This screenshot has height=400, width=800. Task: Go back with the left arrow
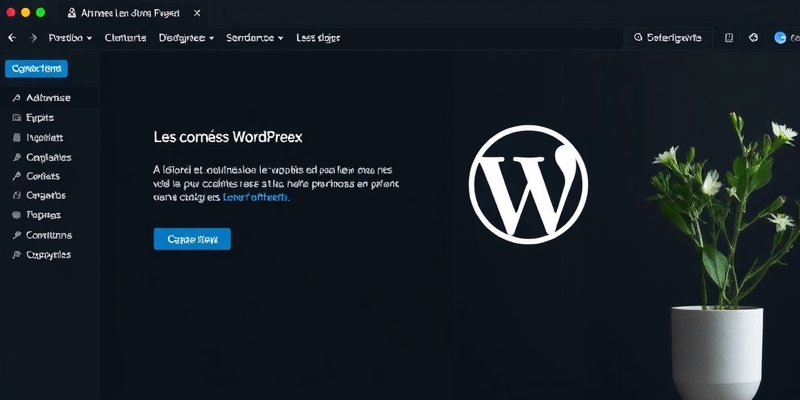(12, 38)
